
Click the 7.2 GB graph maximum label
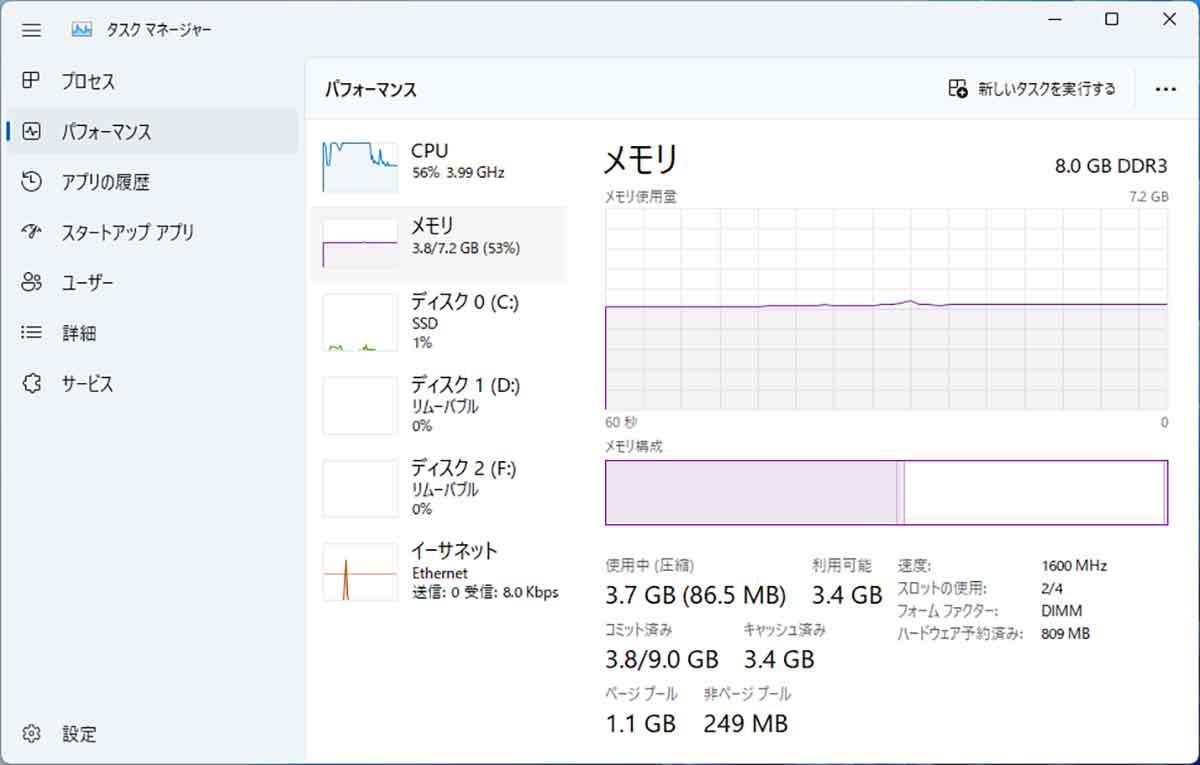click(1149, 197)
